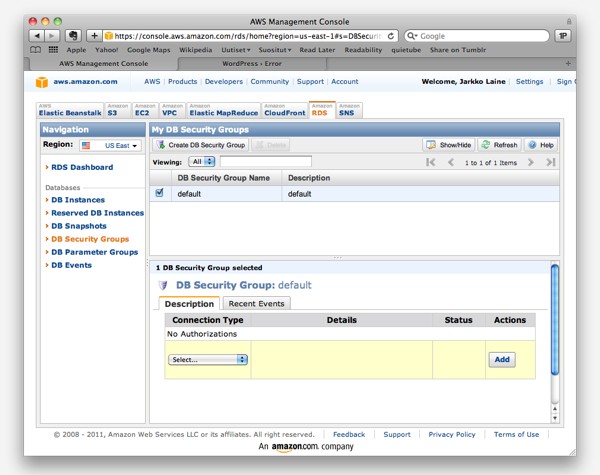Image resolution: width=600 pixels, height=475 pixels.
Task: Expand the Suositut bookmarks folder
Action: tap(275, 50)
